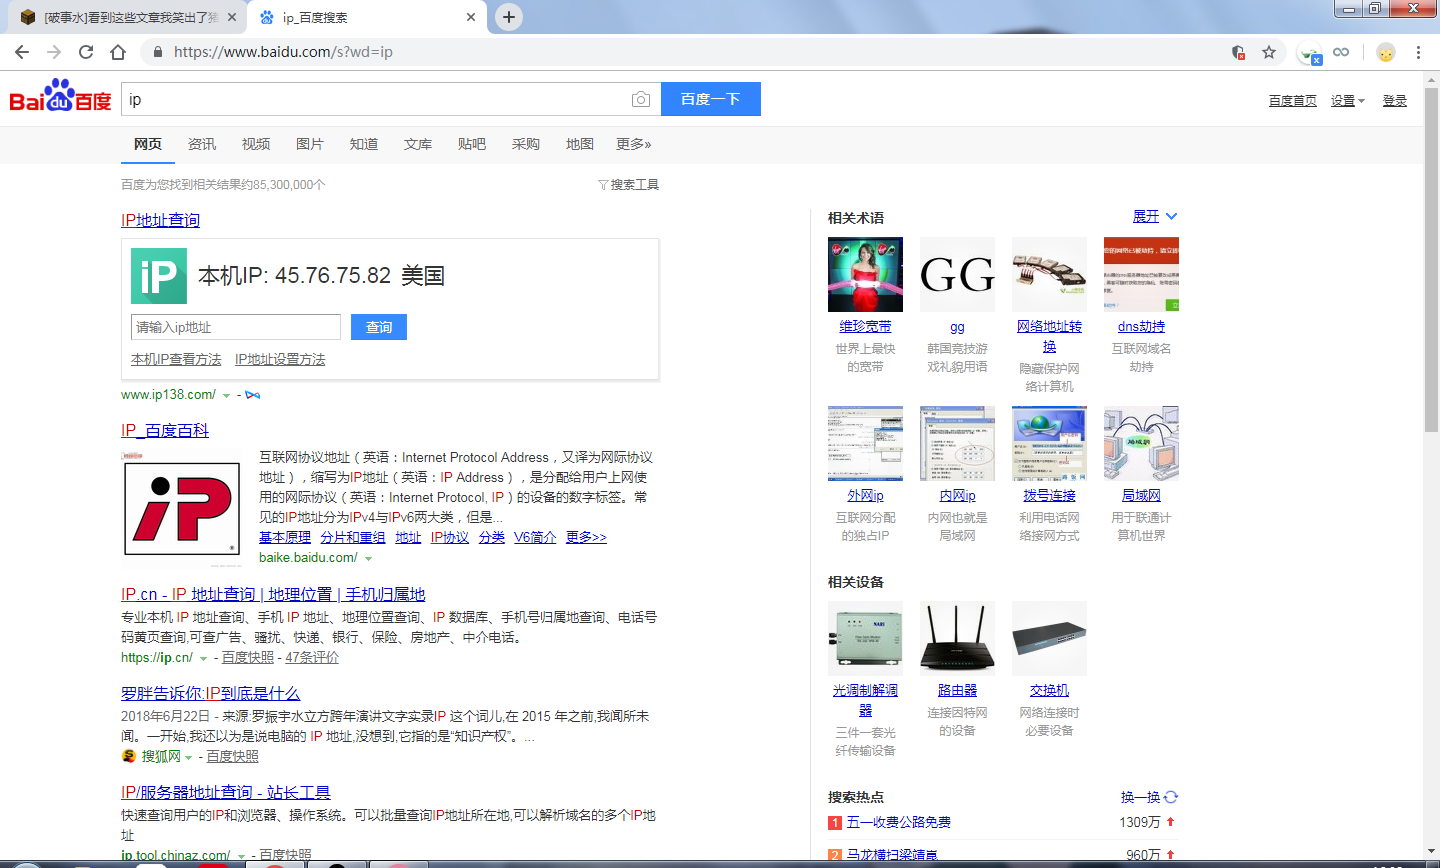The height and width of the screenshot is (868, 1440).
Task: Click the 内网ip thumbnail image
Action: pos(957,443)
